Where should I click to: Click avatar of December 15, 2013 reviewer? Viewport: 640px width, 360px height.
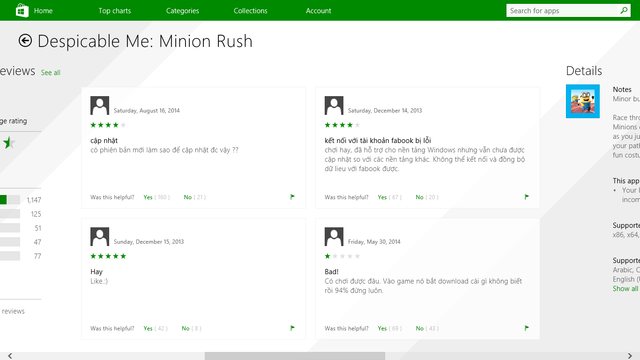pyautogui.click(x=100, y=237)
